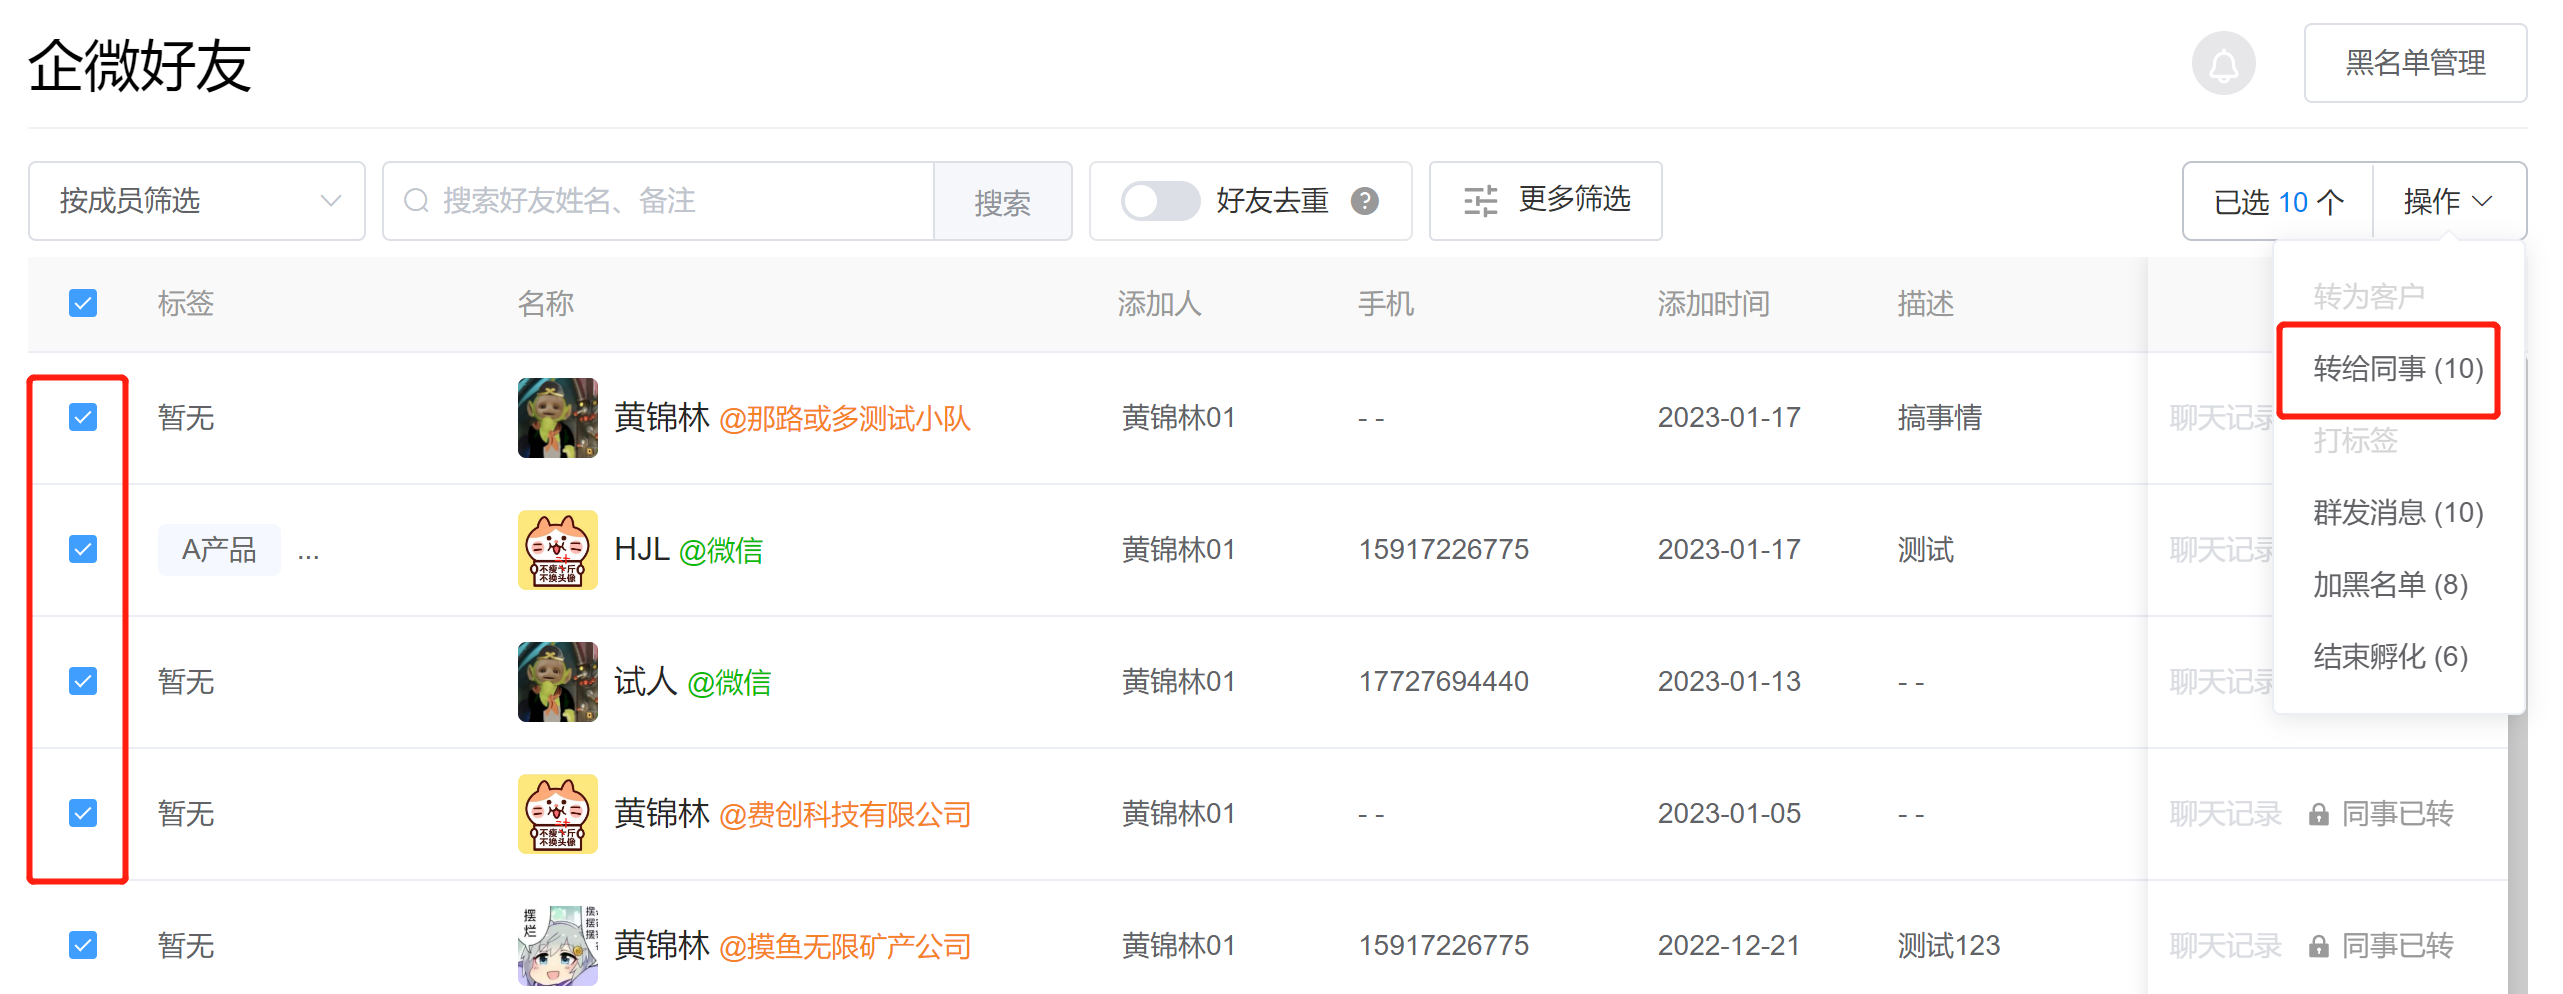Uncheck the checkbox for the 试人 row

click(x=83, y=681)
